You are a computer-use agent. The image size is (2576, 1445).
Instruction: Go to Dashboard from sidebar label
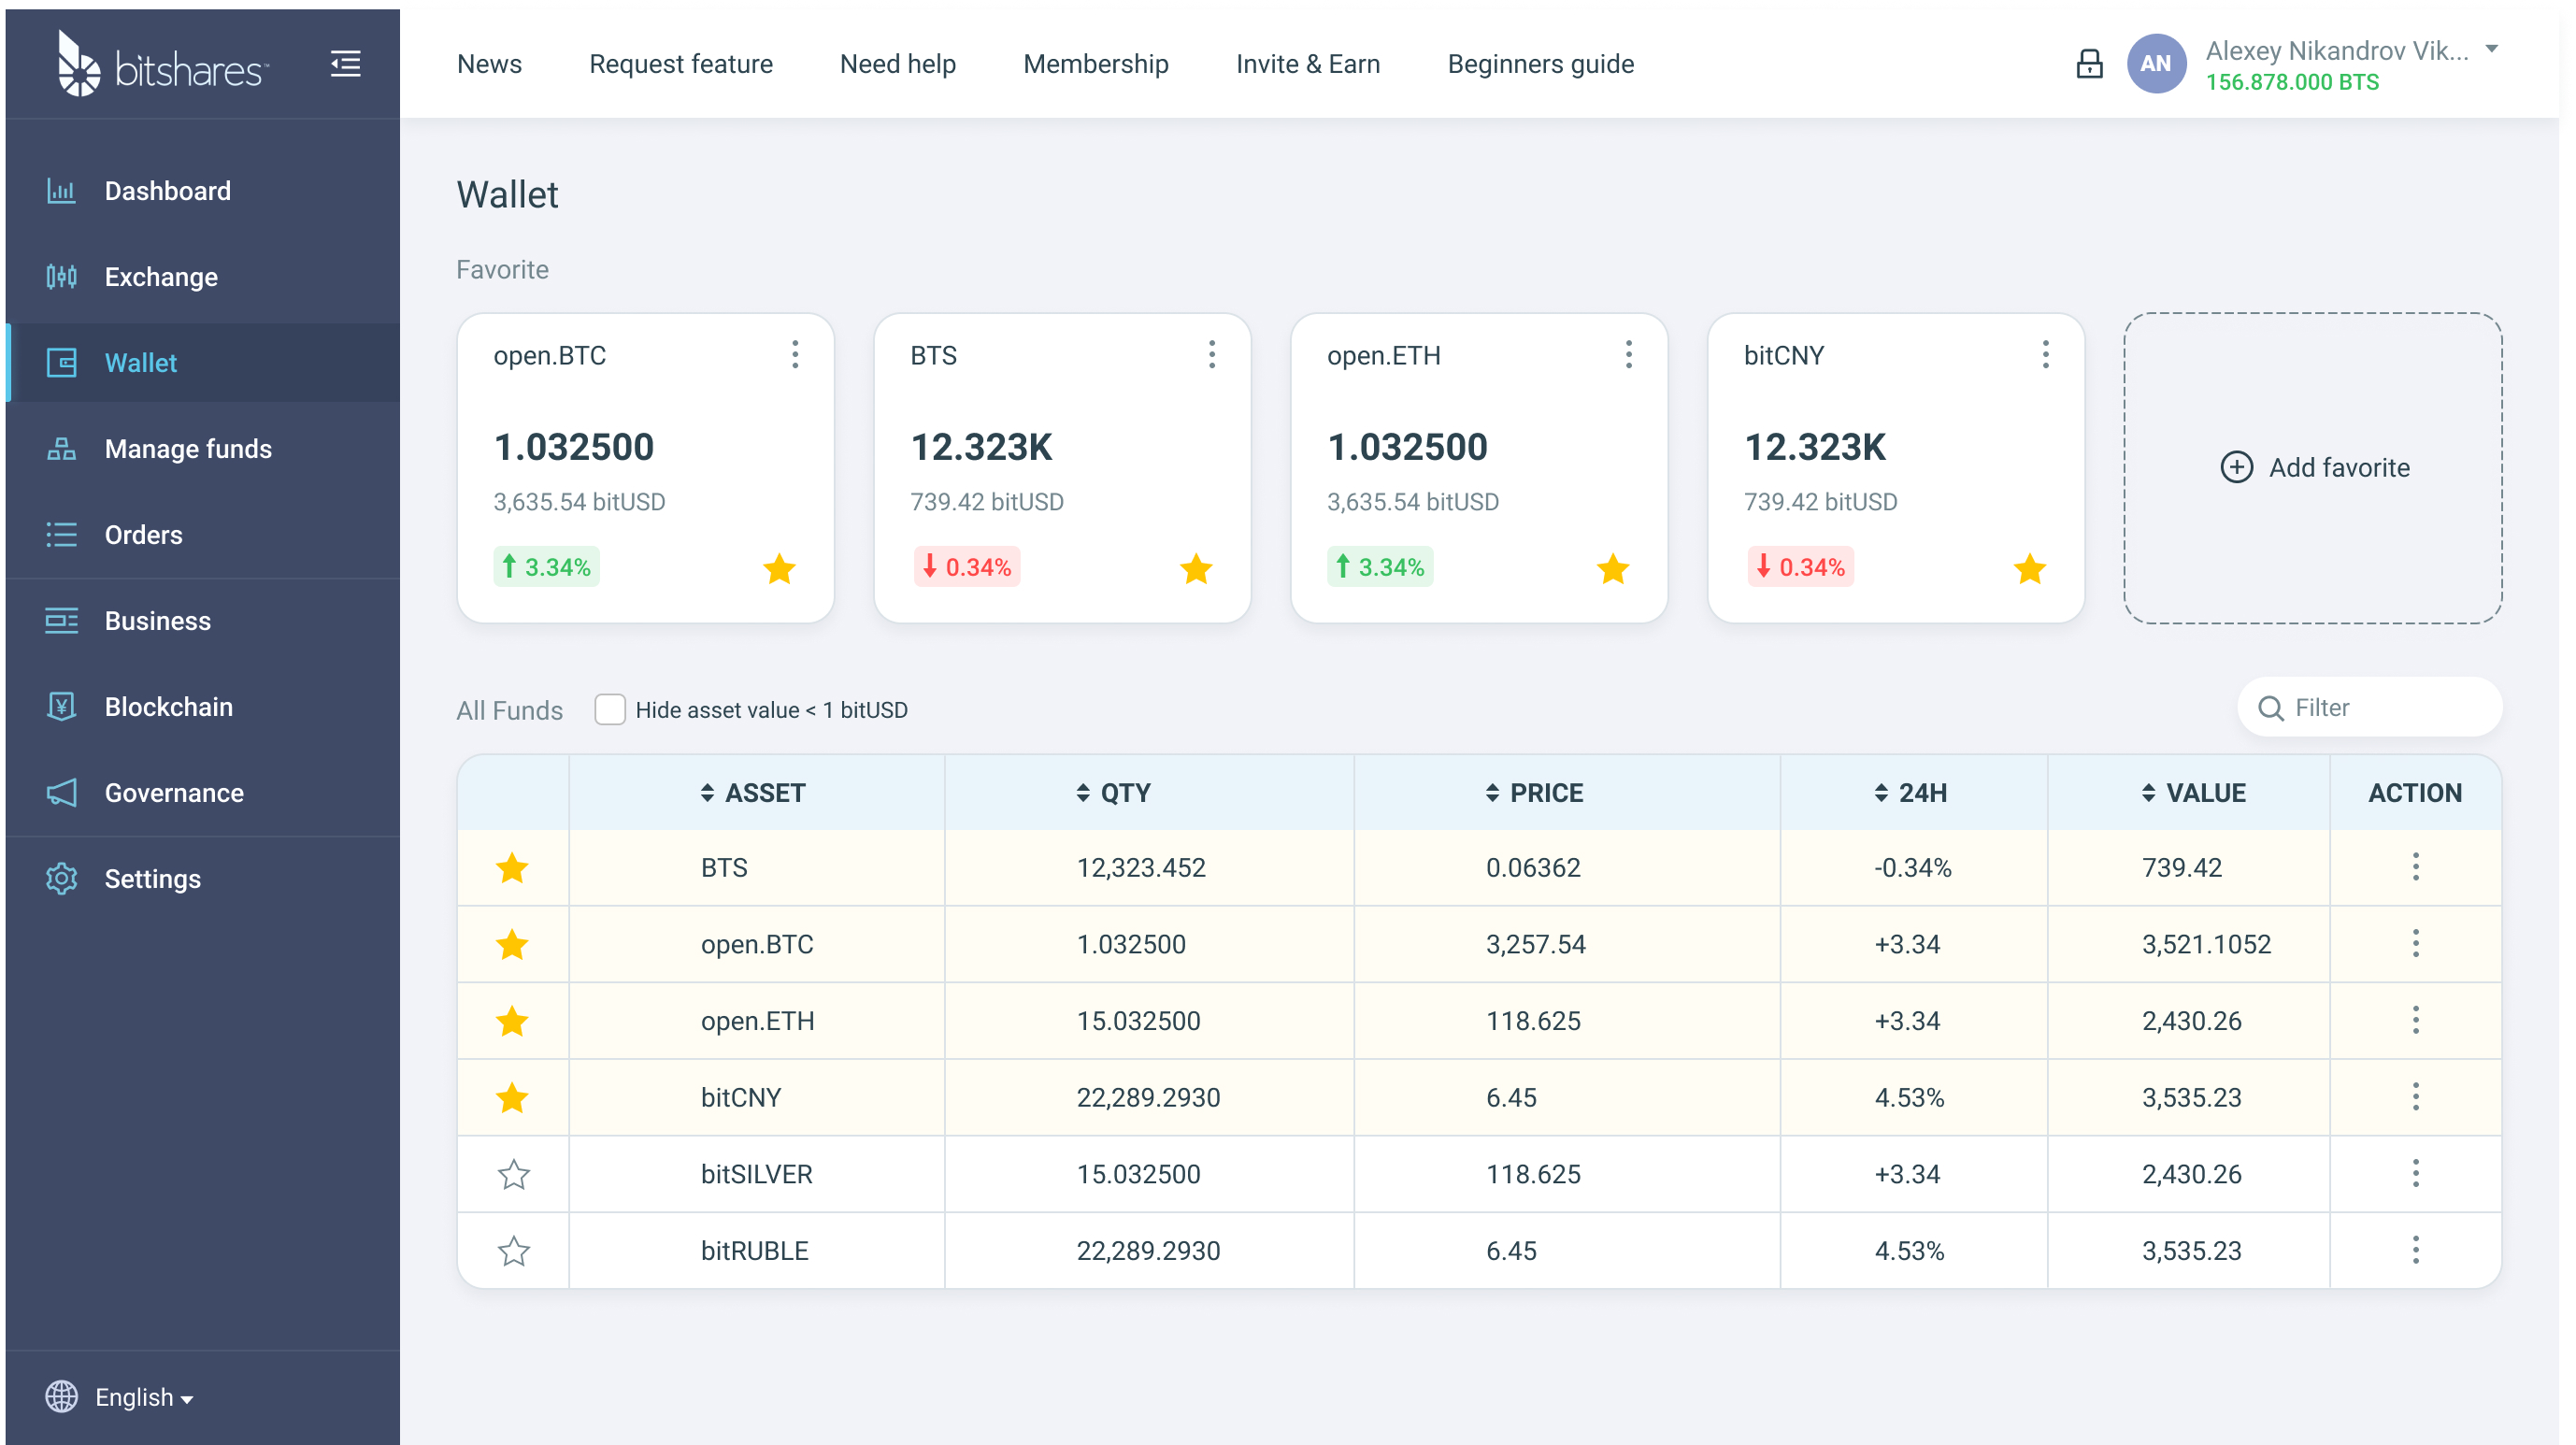pos(168,191)
